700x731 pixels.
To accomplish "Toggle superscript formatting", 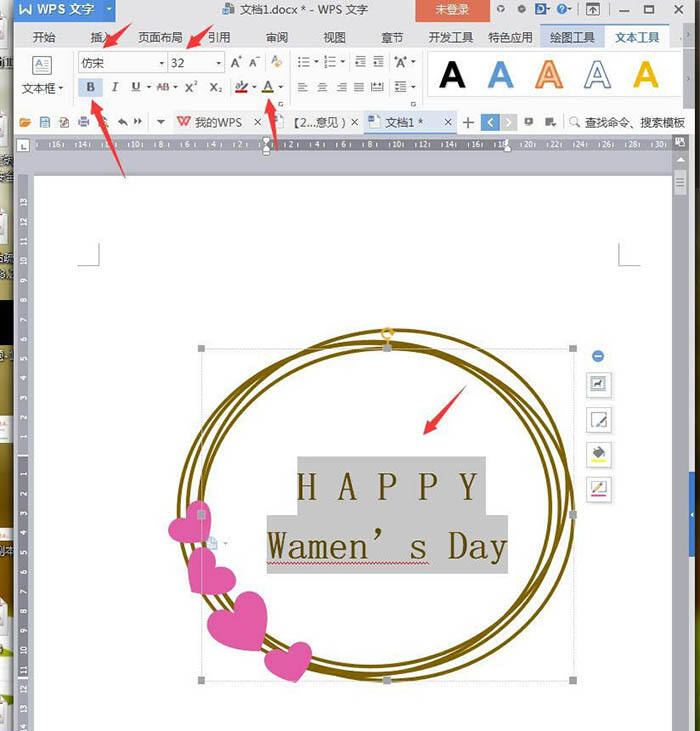I will click(x=191, y=87).
